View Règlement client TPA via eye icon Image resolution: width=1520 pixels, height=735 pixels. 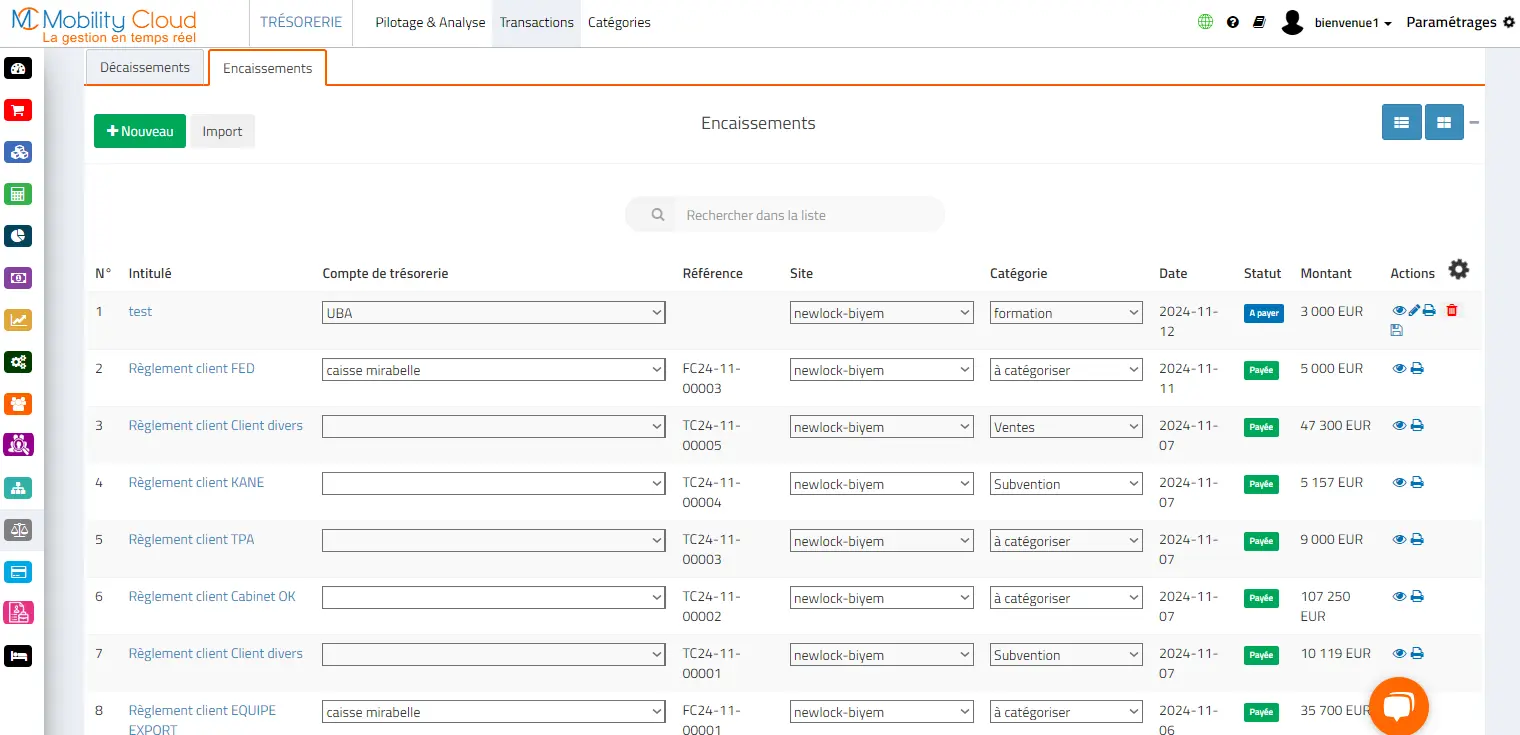coord(1399,539)
